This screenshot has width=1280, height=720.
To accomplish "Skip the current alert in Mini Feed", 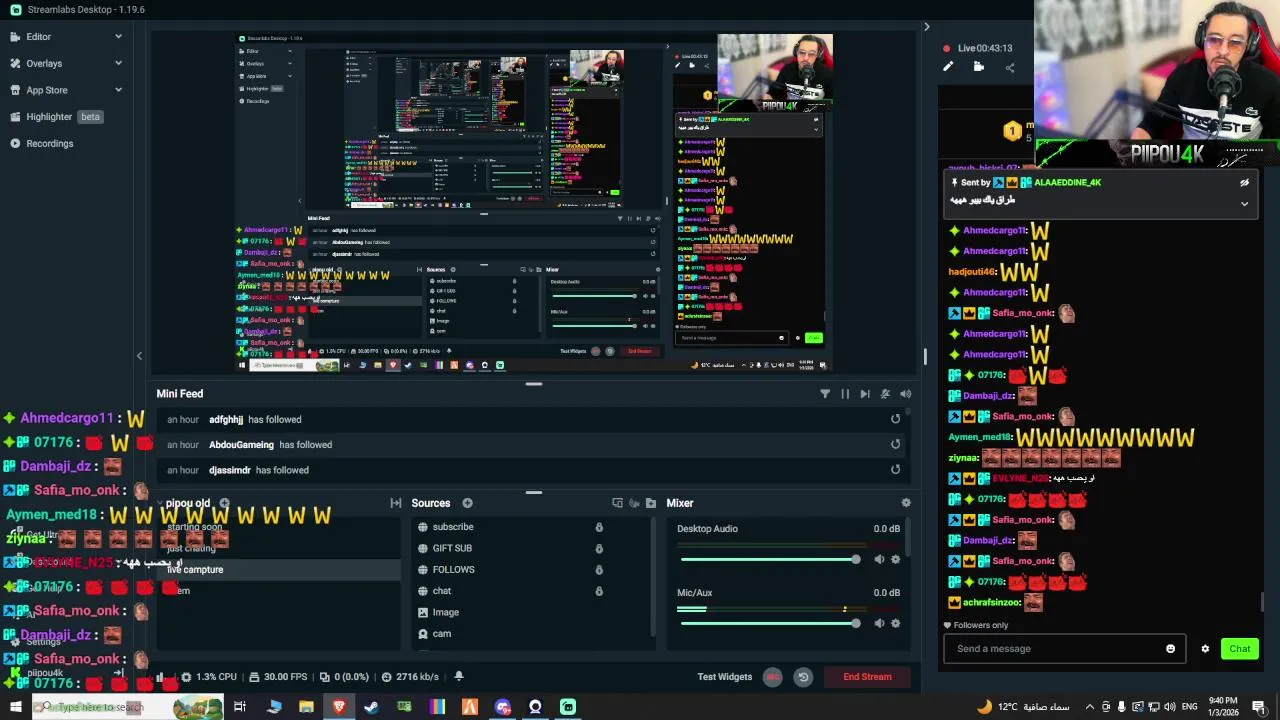I will (x=865, y=394).
